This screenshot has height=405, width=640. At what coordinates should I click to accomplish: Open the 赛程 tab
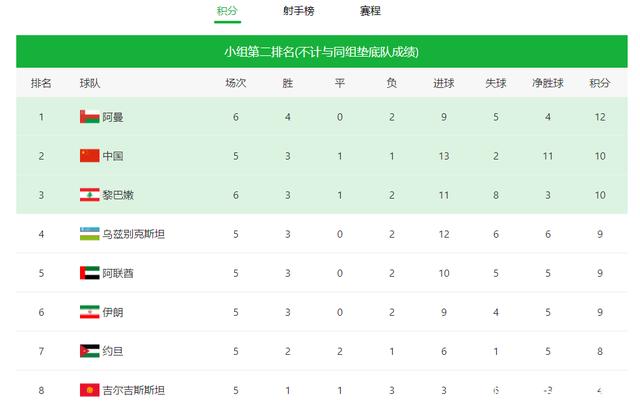(x=370, y=12)
